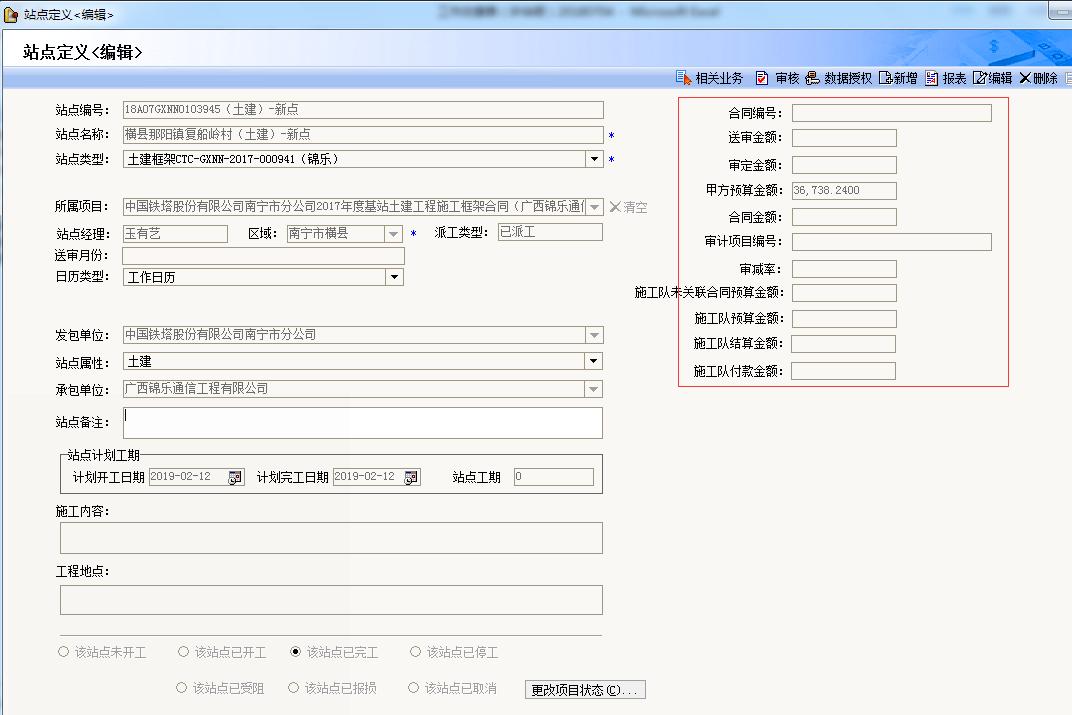Screen dimensions: 1072x715
Task: Open calendar picker for 计划开工日期
Action: (235, 478)
